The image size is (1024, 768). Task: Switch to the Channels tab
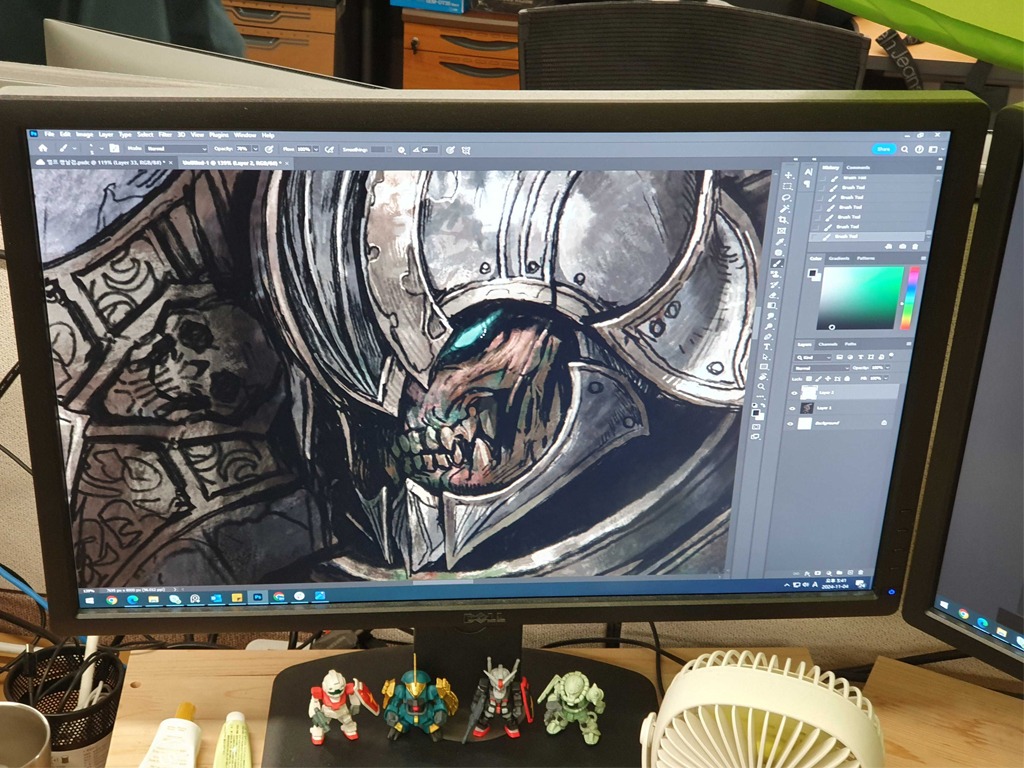coord(829,344)
